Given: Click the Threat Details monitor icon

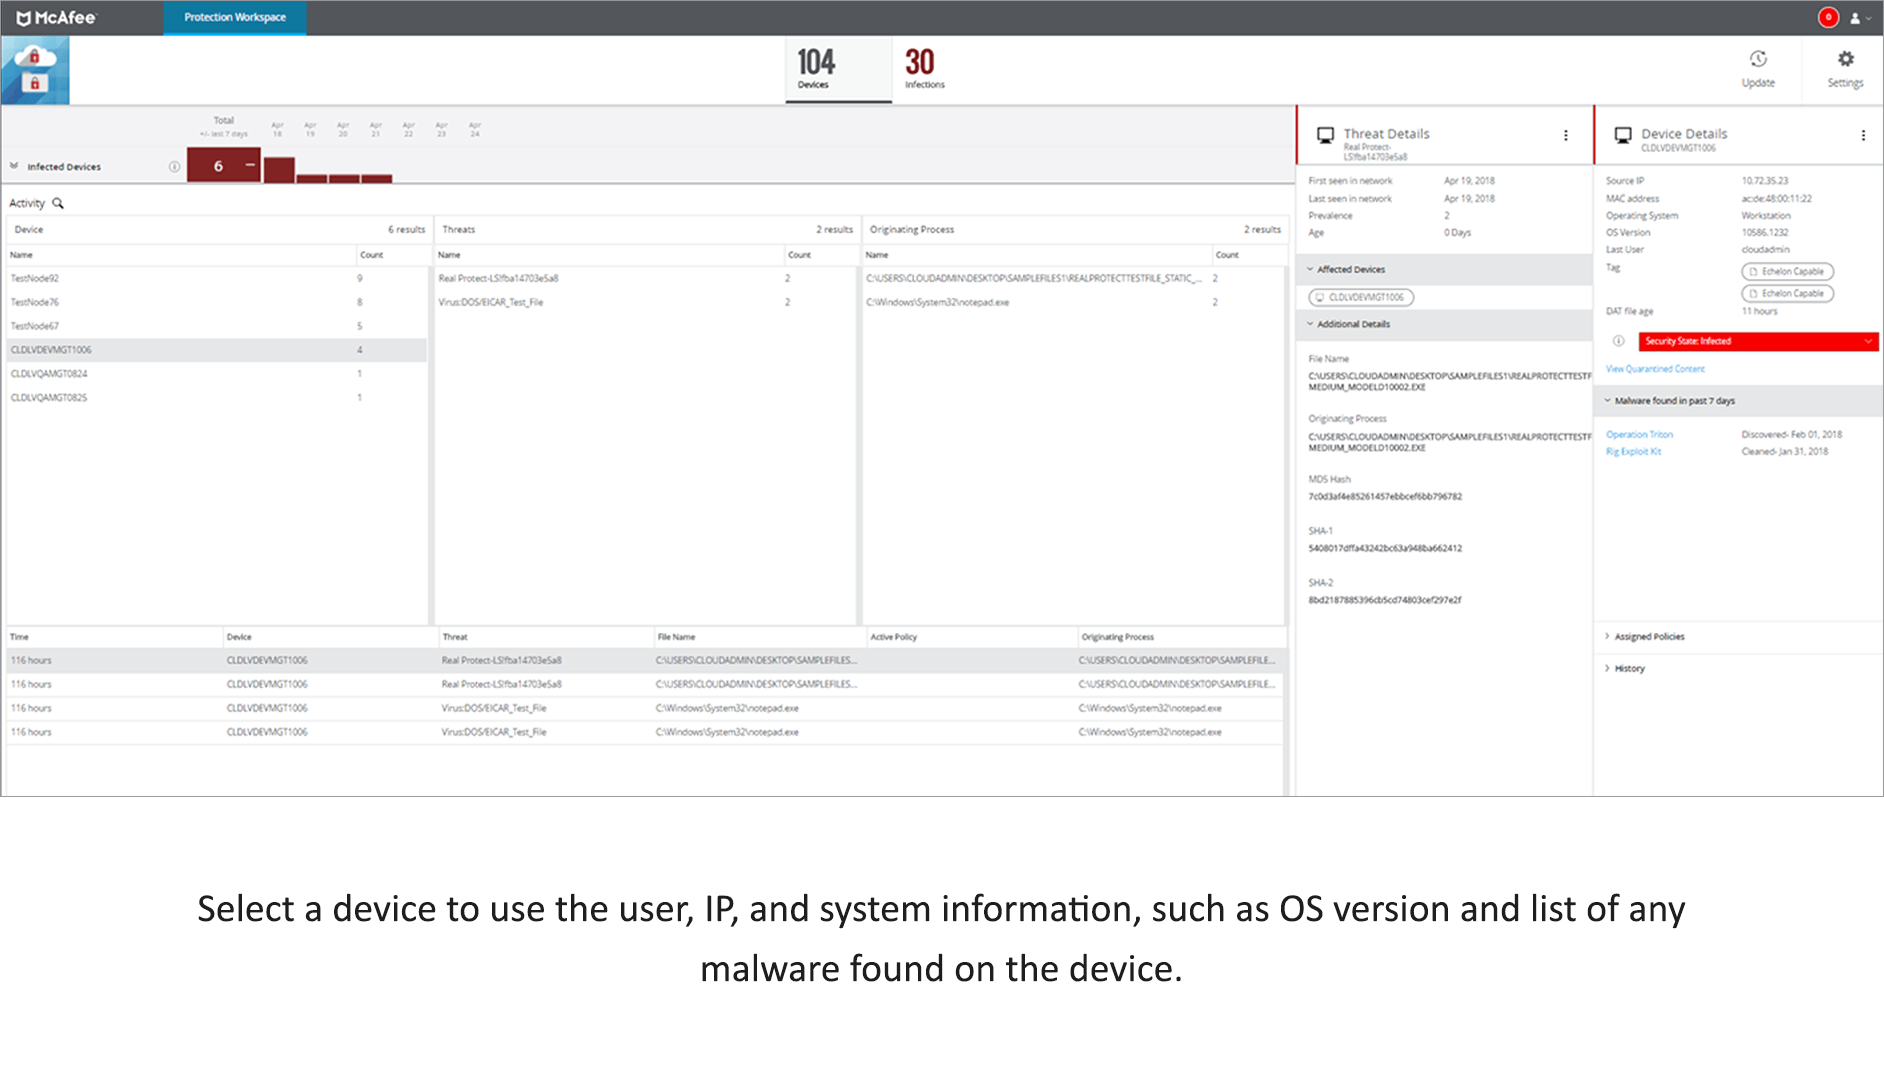Looking at the screenshot, I should (x=1326, y=135).
